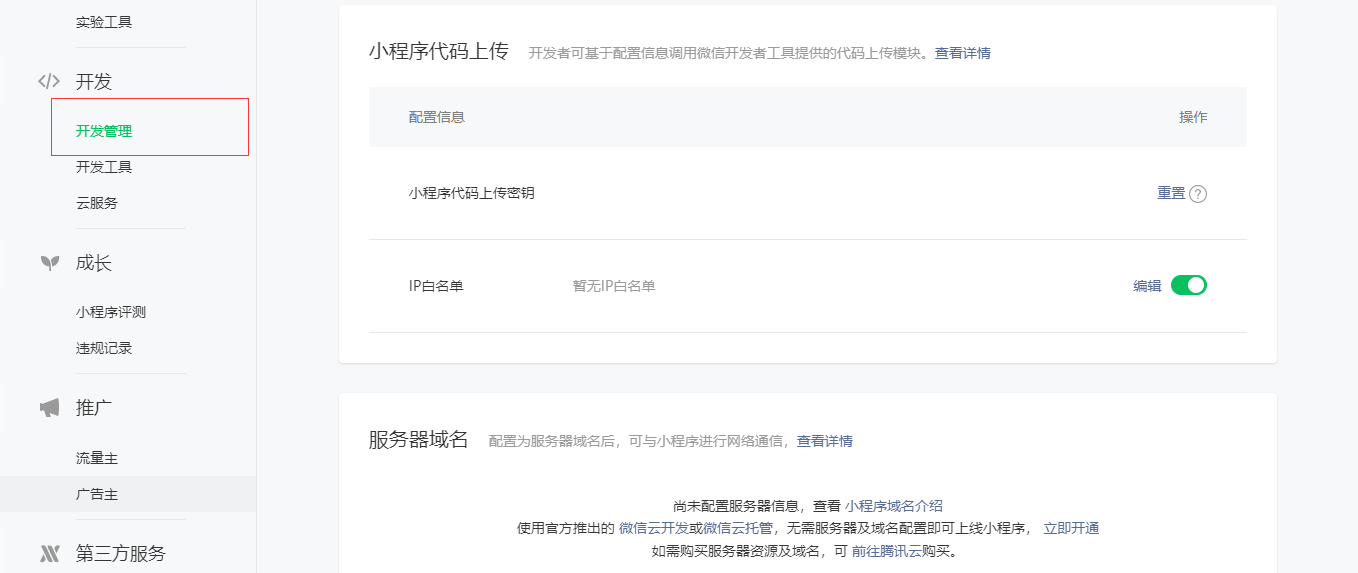Go to 小程序评测 page
Screen dimensions: 1358x573
click(111, 312)
